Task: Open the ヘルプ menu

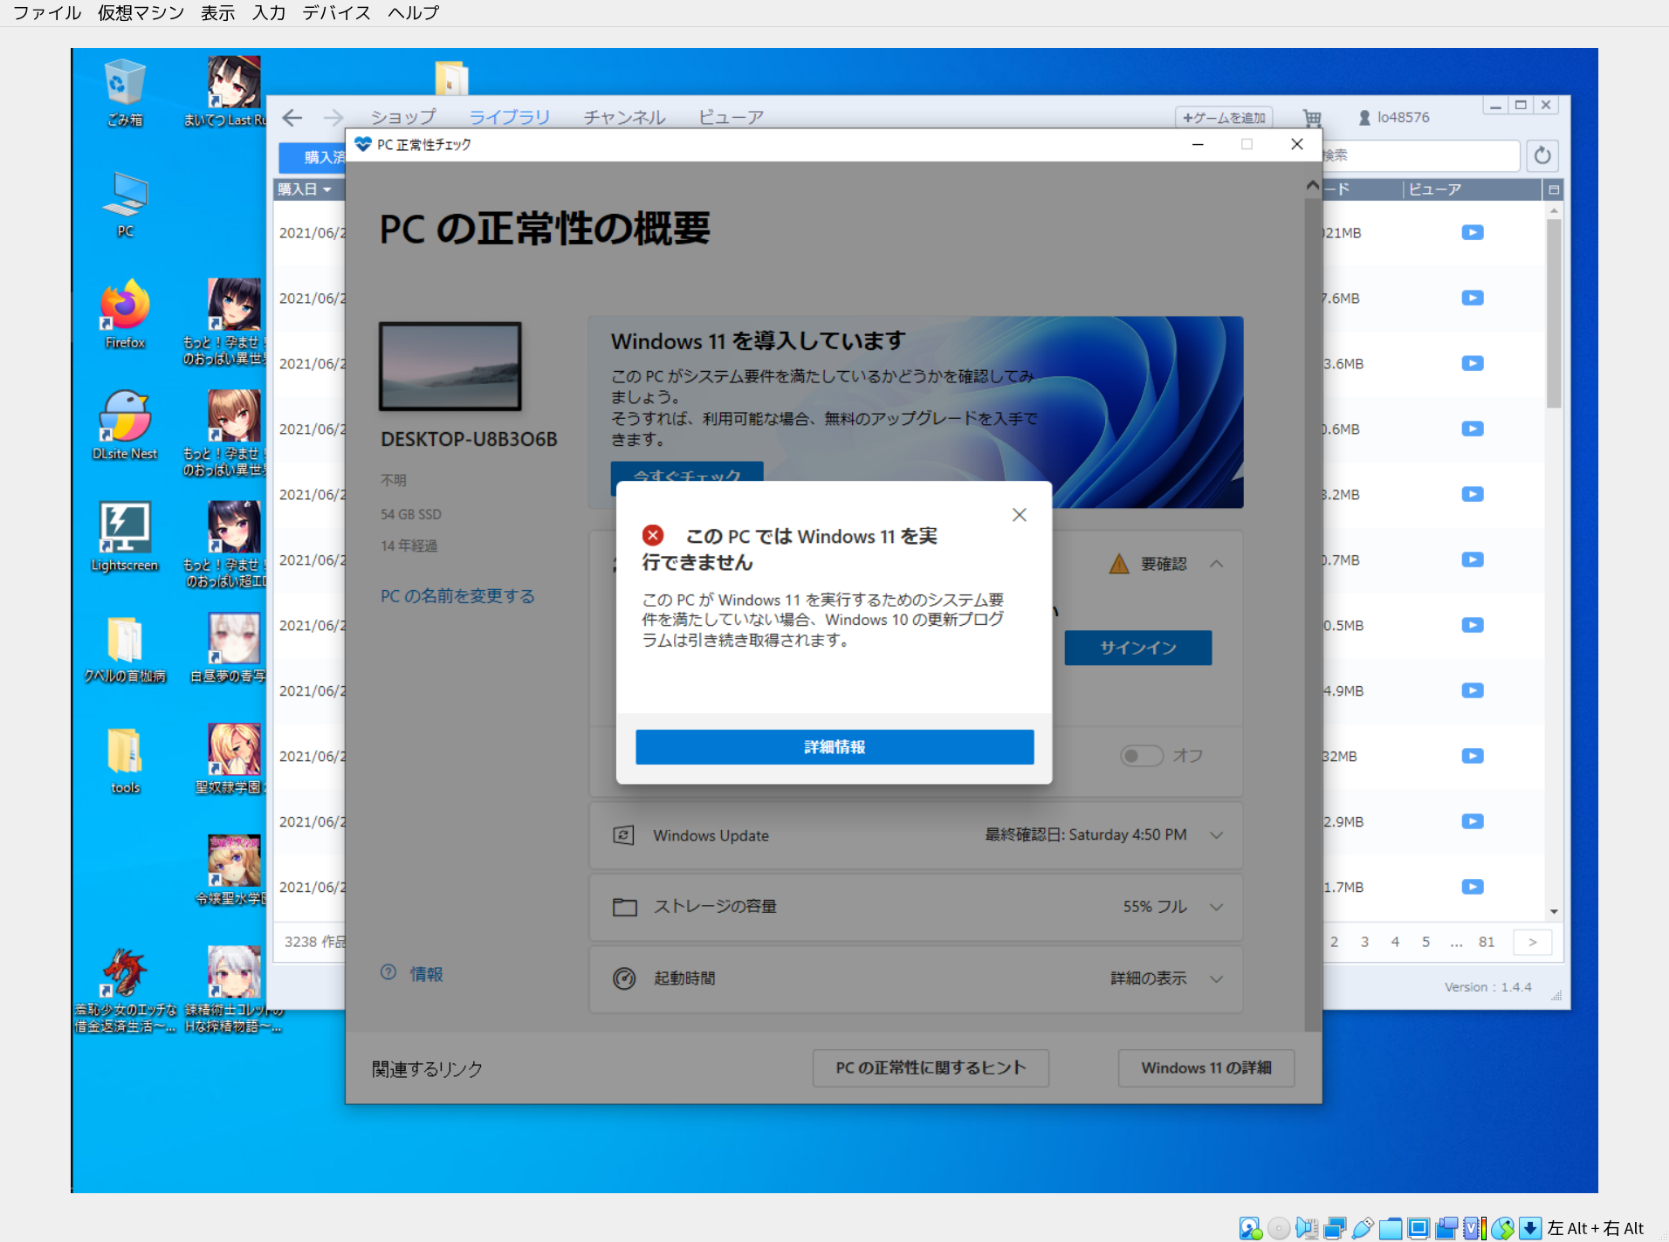Action: 413,13
